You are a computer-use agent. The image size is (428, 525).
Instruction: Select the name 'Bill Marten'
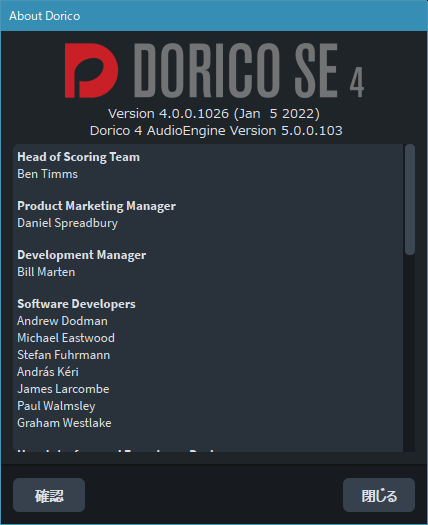(46, 272)
